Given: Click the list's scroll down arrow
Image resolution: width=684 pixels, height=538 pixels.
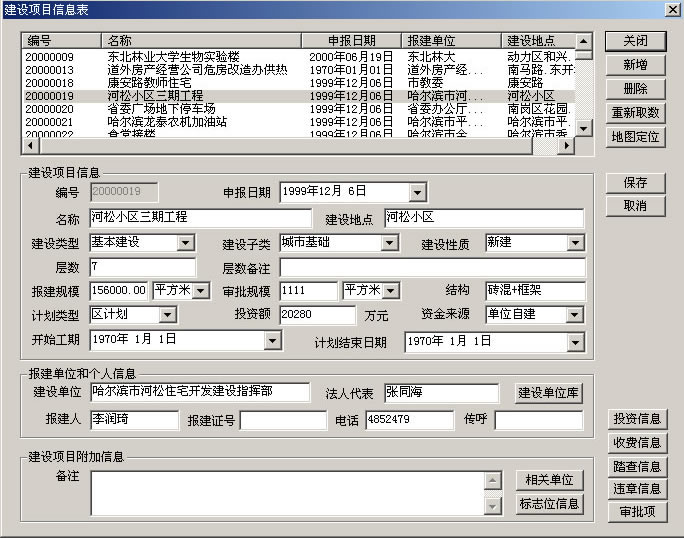Looking at the screenshot, I should [x=584, y=128].
